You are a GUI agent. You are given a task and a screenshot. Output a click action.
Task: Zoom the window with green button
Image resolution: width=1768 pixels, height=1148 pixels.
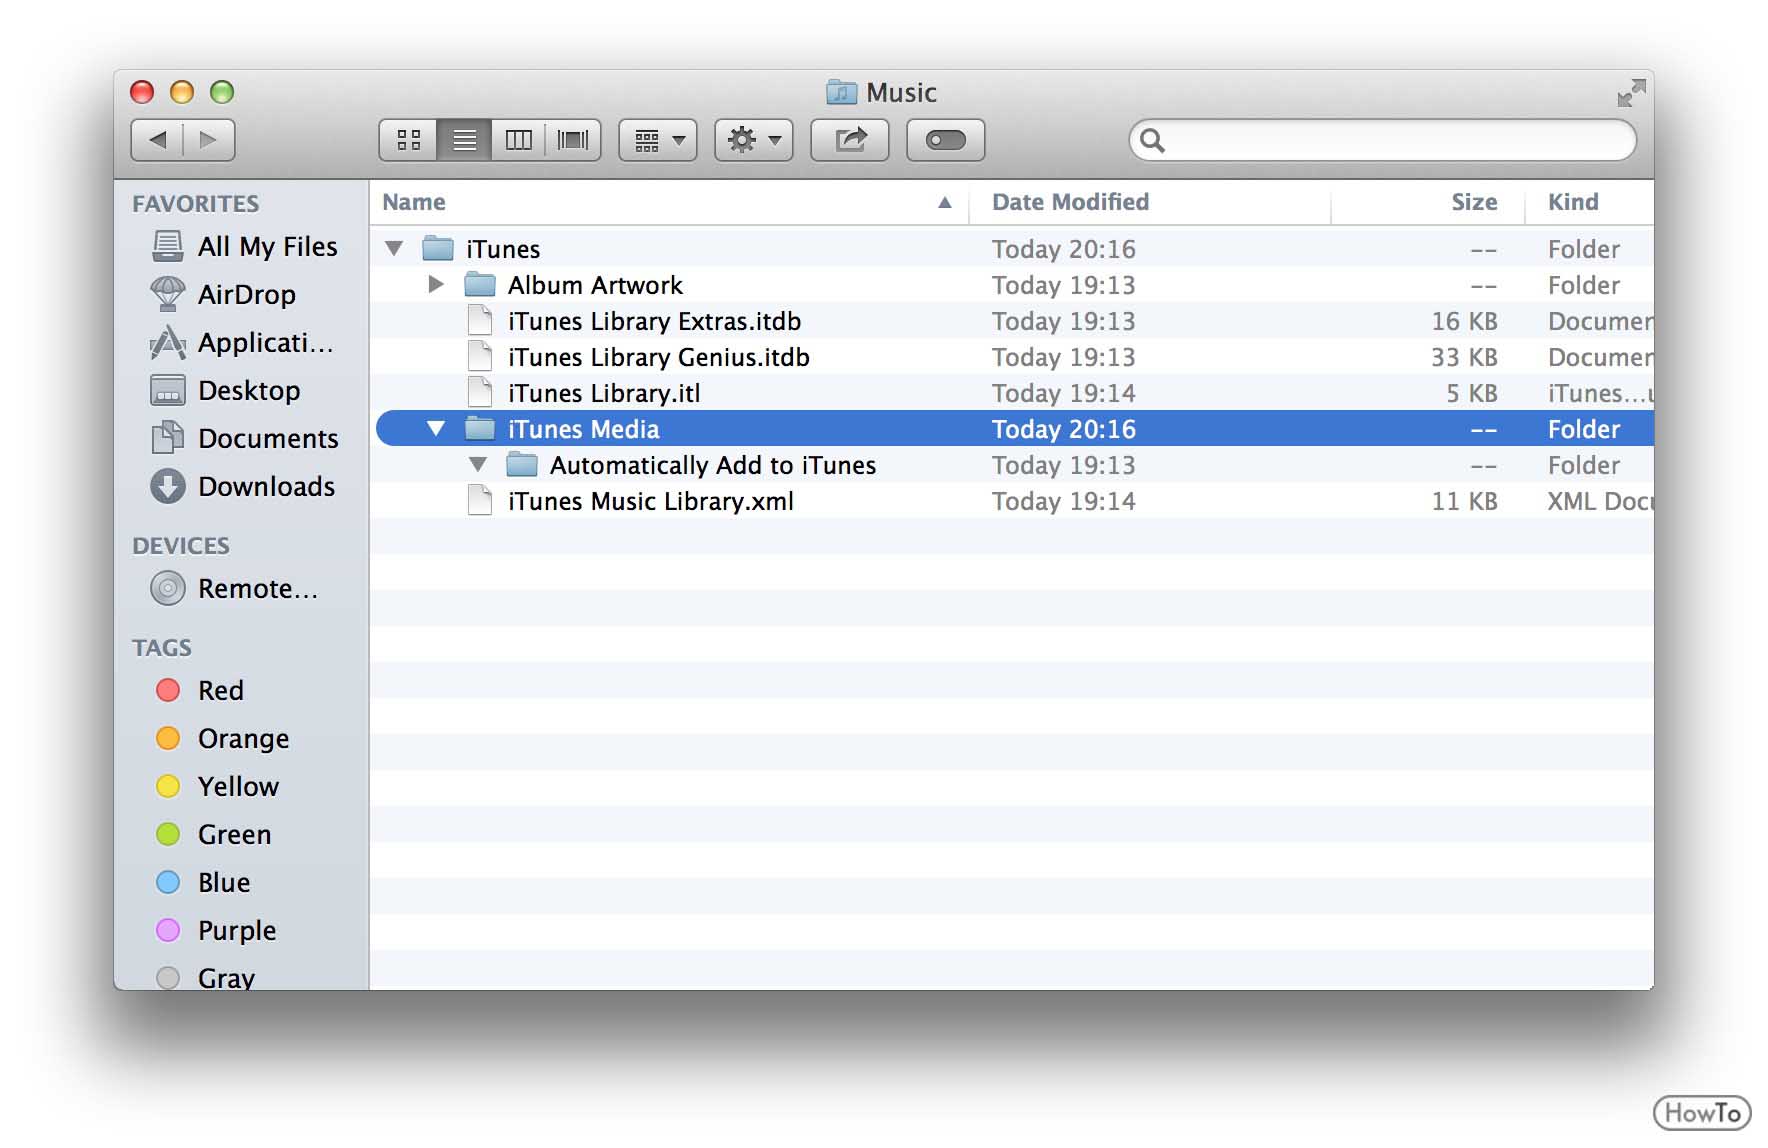tap(222, 92)
